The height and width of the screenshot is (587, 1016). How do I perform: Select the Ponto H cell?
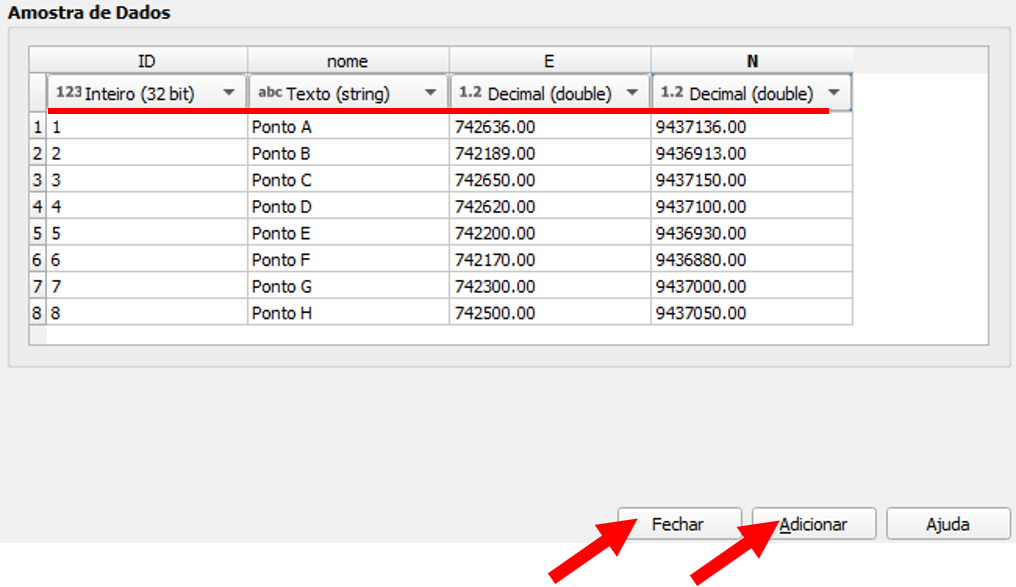point(348,313)
